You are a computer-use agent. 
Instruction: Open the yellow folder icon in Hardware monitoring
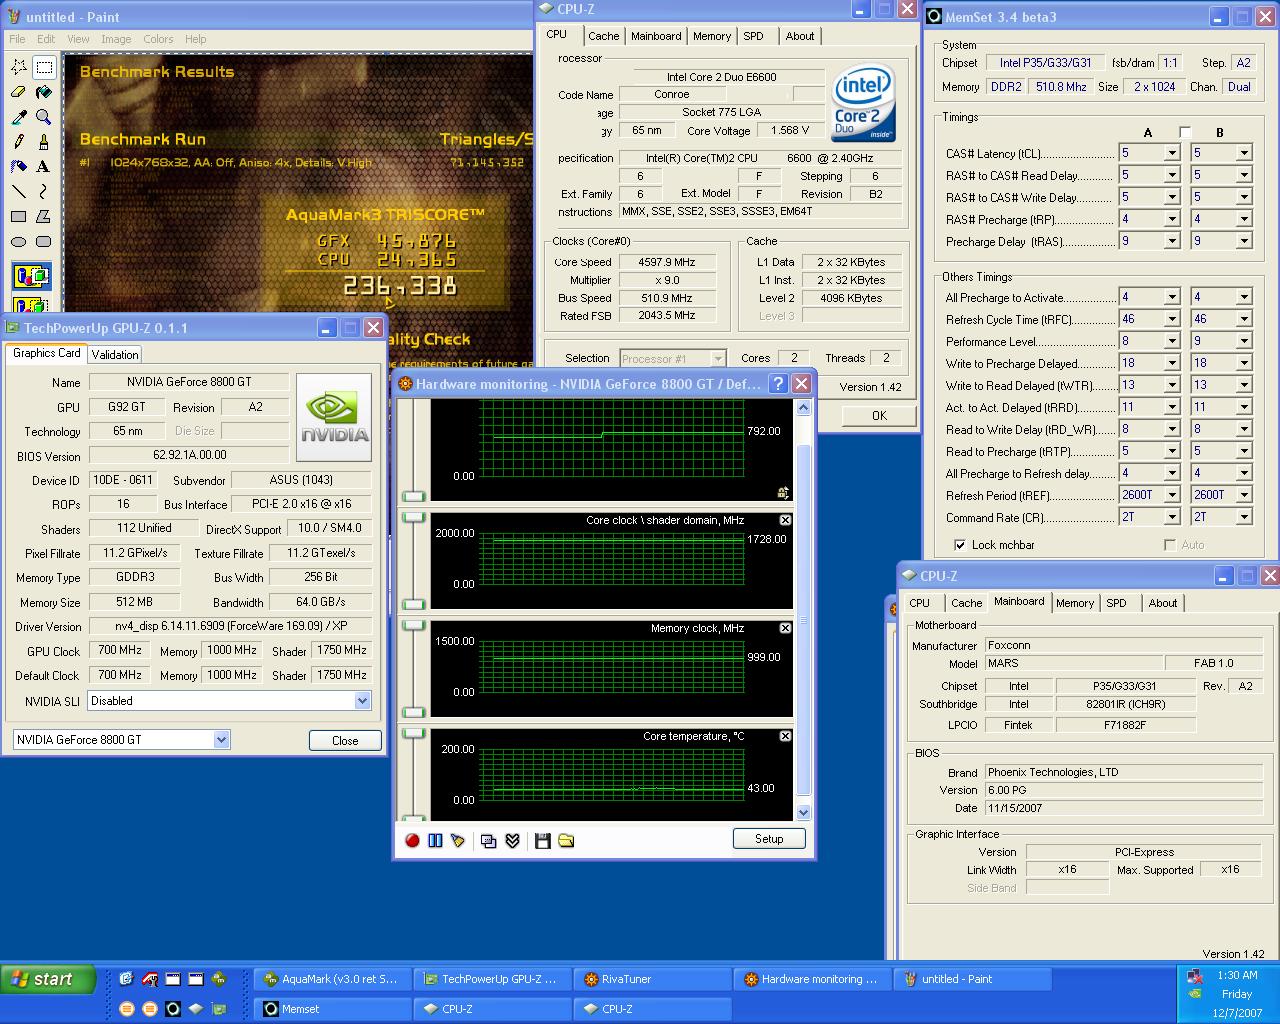566,840
